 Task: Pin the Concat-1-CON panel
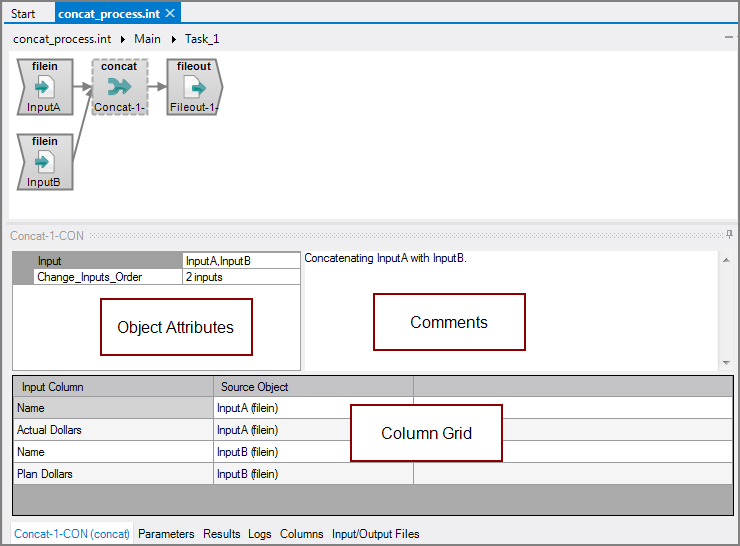click(730, 235)
